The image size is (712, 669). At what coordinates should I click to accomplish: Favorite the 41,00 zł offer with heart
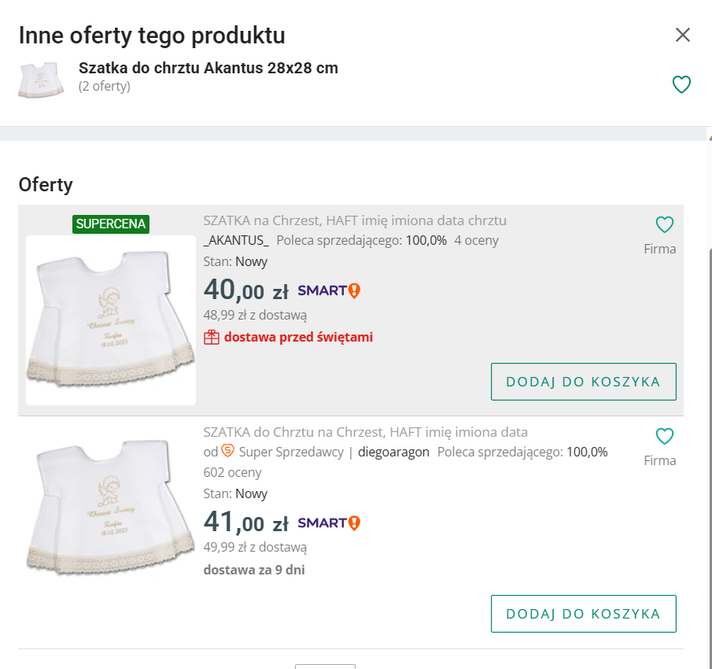click(x=664, y=436)
